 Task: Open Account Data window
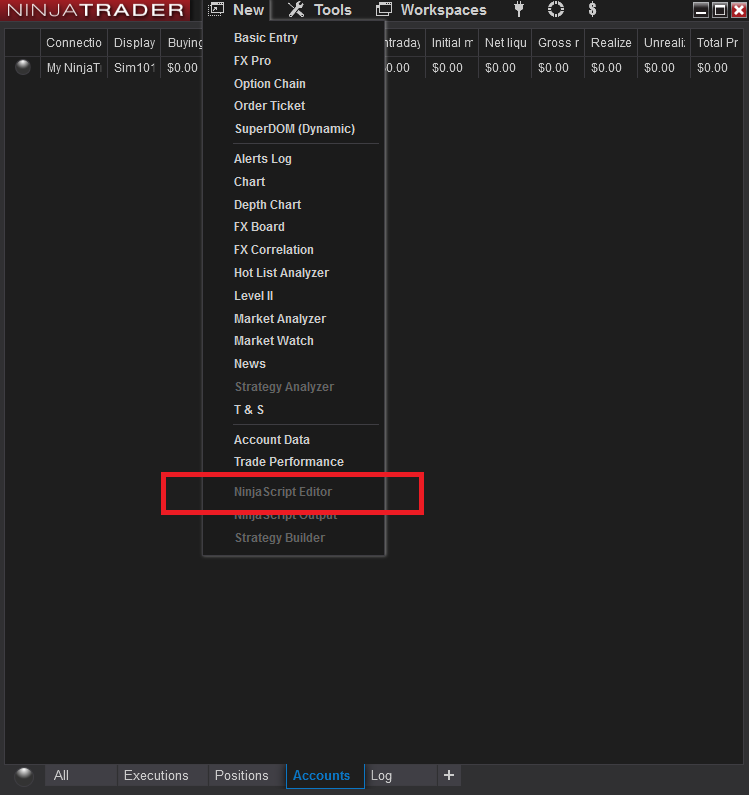272,440
